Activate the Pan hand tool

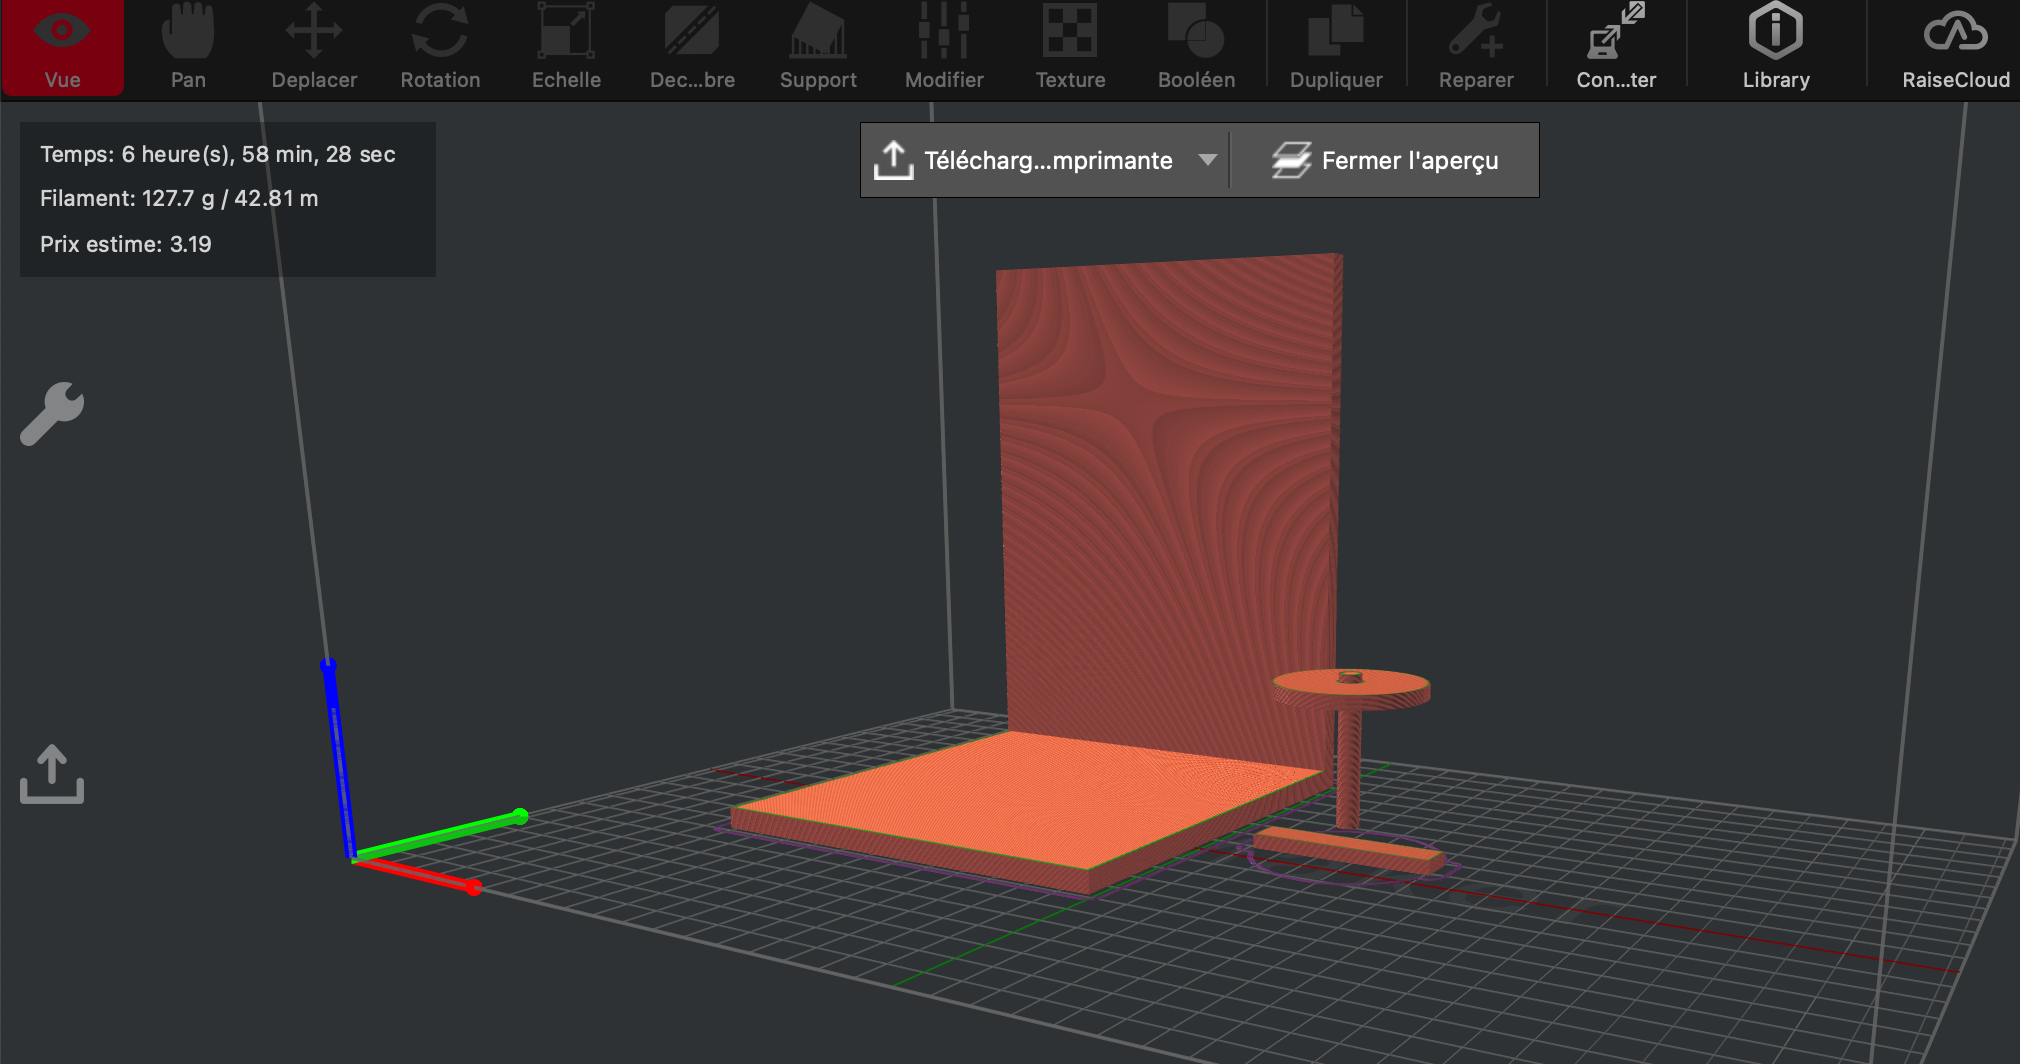188,47
